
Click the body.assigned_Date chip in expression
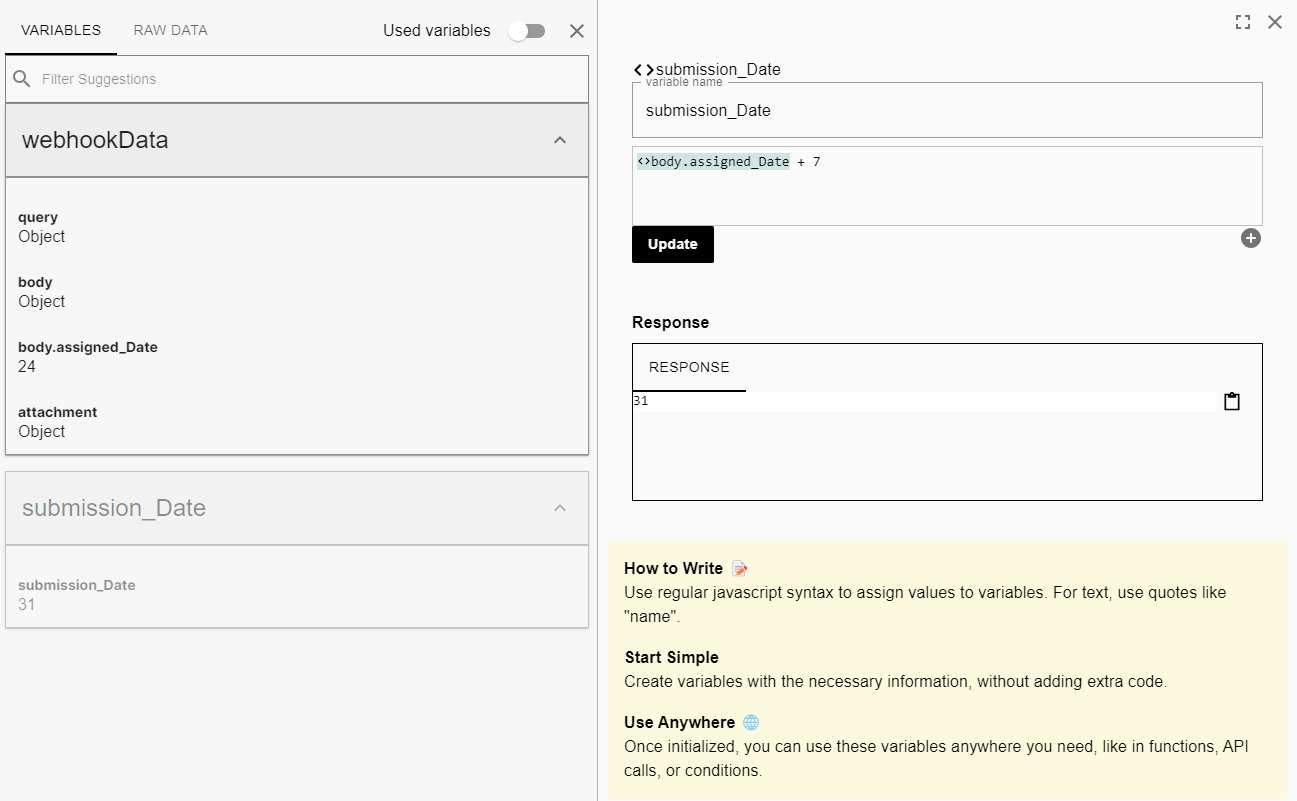coord(713,161)
